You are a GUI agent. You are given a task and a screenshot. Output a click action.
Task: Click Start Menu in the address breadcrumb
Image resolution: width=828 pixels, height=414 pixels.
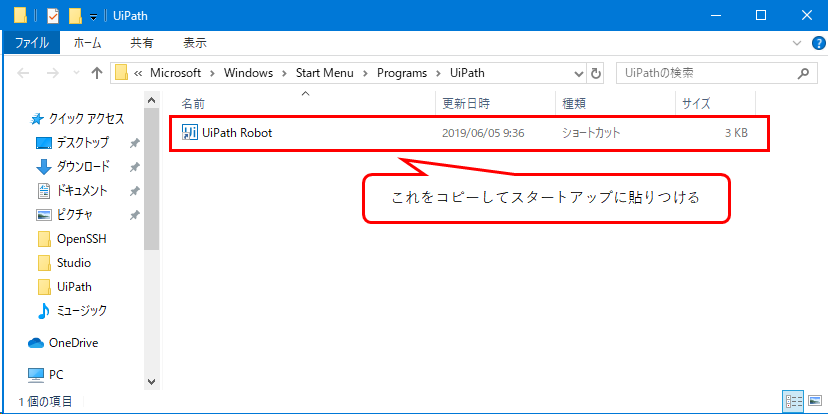tap(324, 73)
